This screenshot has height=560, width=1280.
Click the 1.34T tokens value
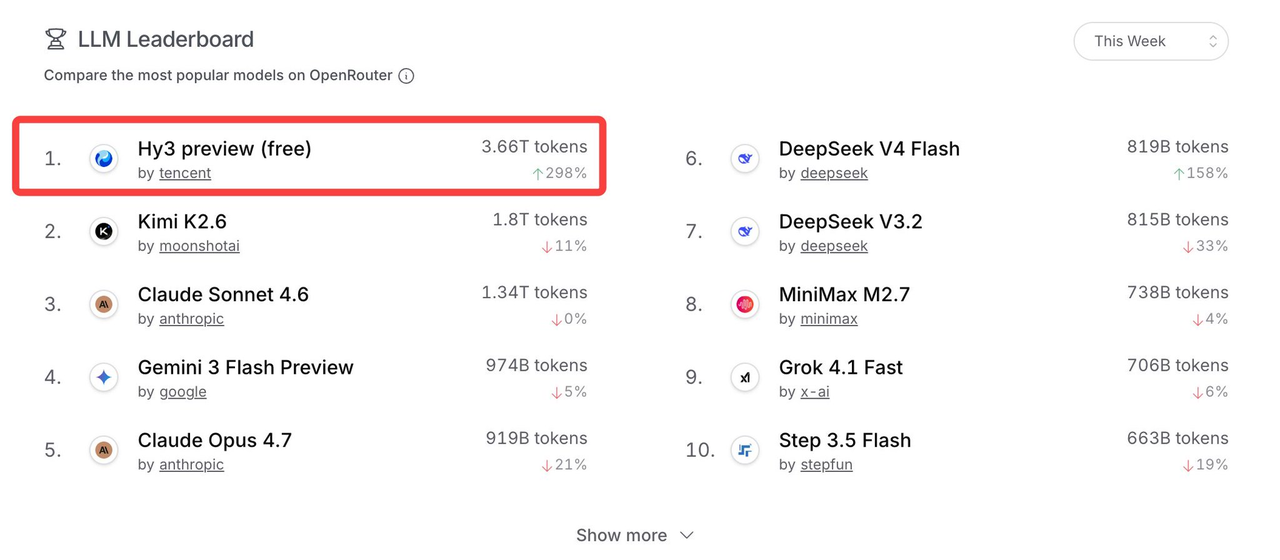[534, 293]
